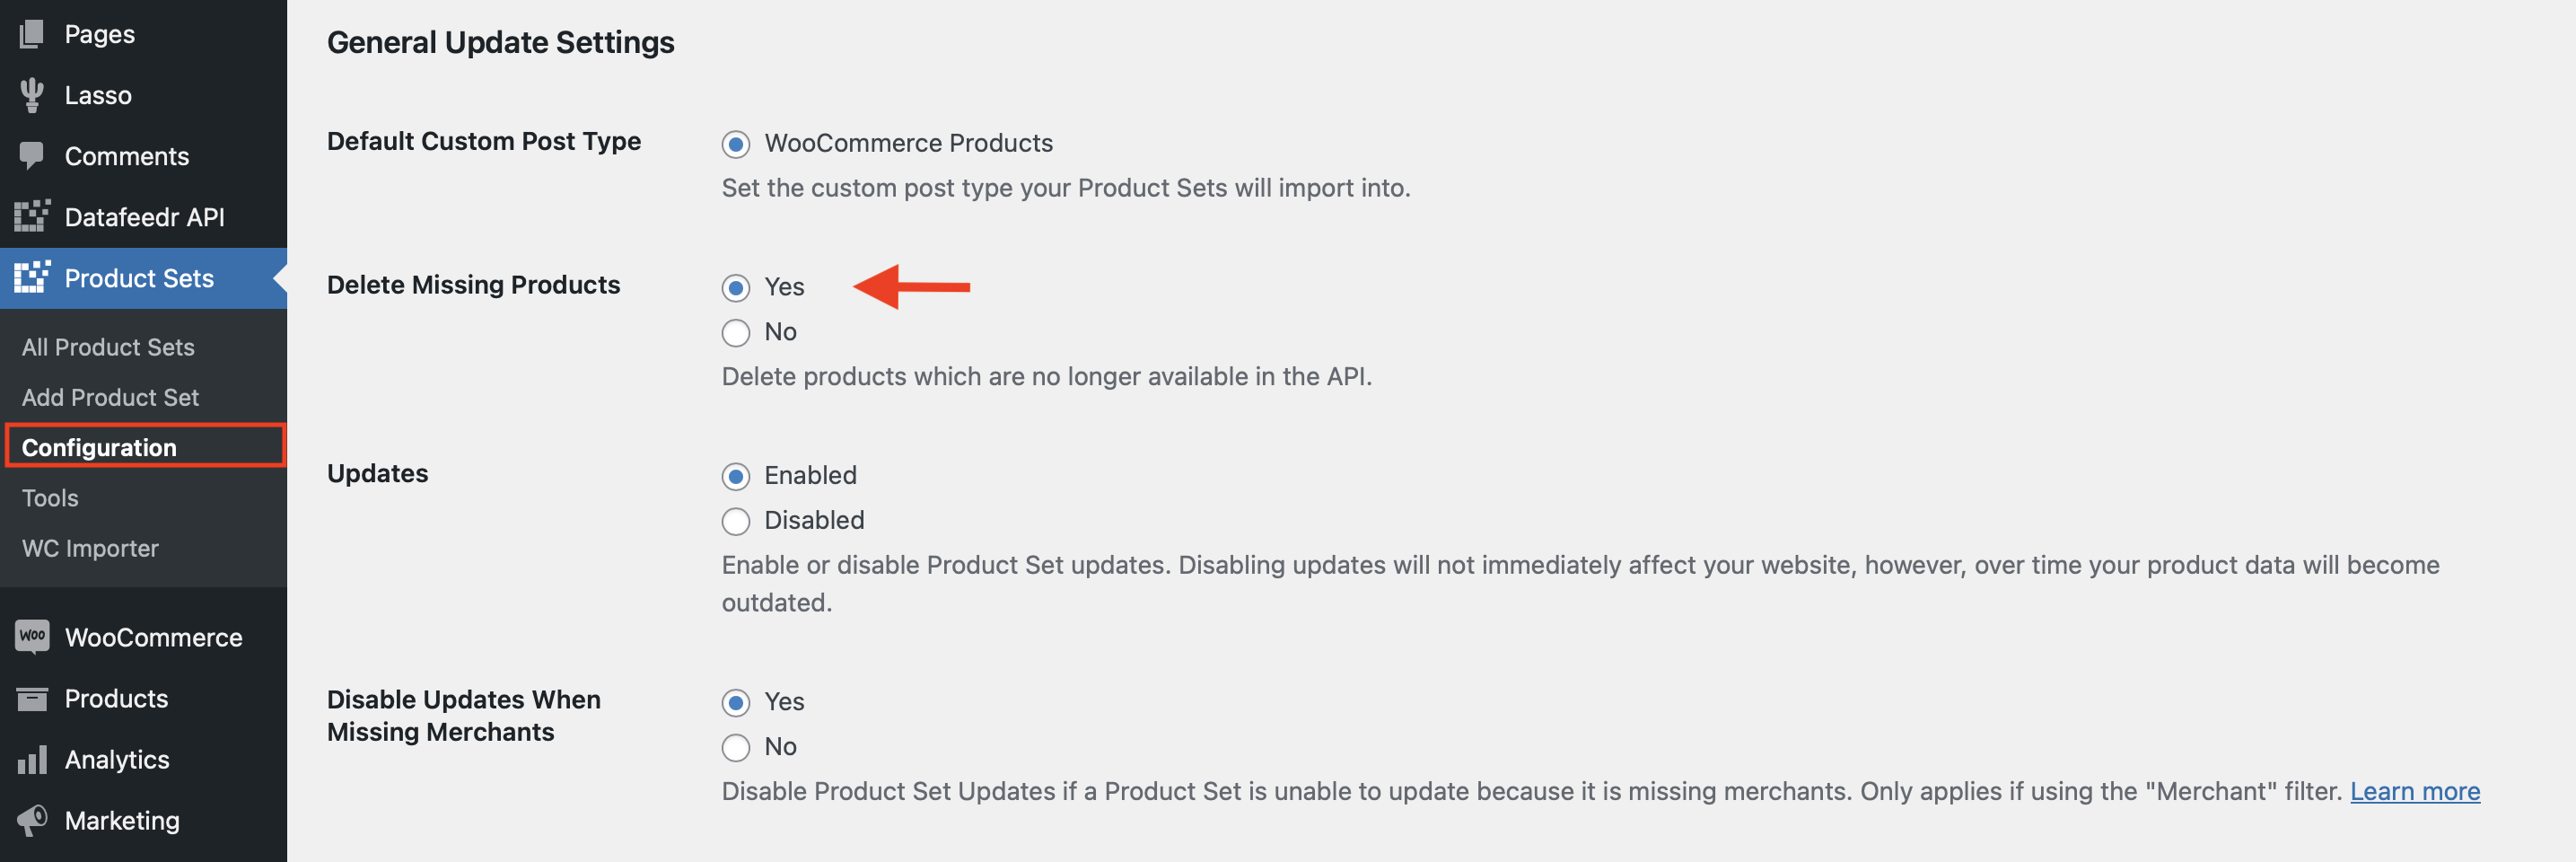
Task: Click the Analytics bar chart icon
Action: 32,759
